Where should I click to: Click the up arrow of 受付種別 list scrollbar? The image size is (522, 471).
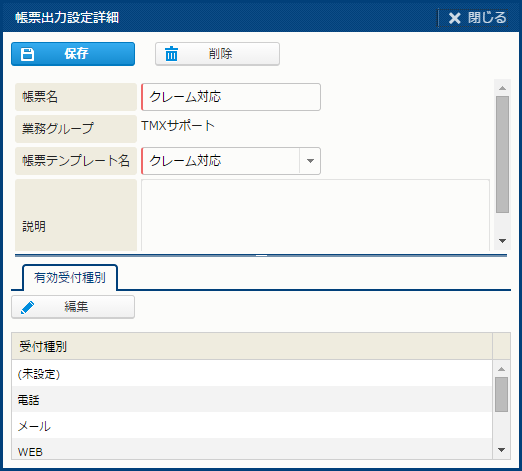click(501, 369)
